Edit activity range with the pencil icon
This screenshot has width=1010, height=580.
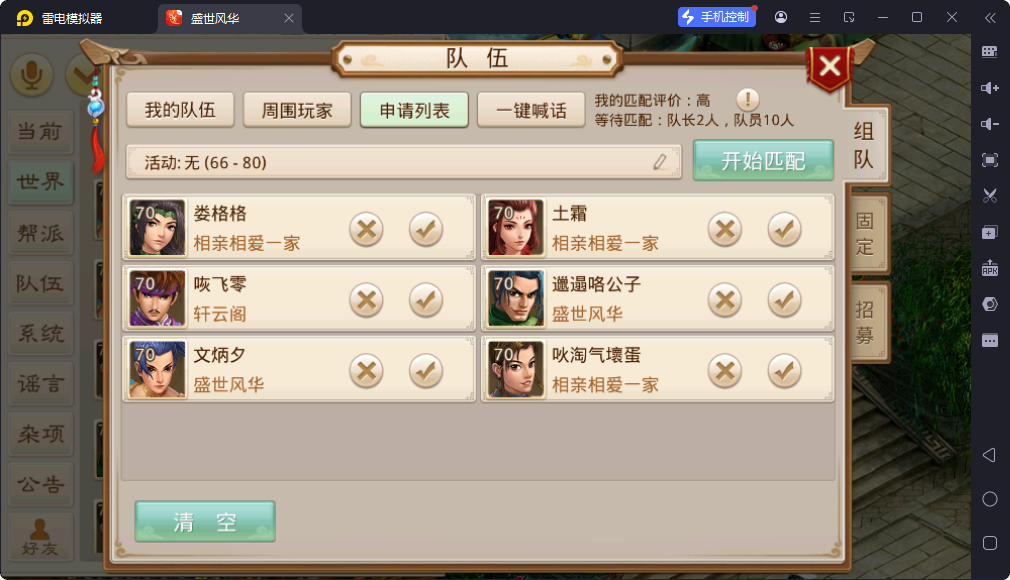pos(660,162)
